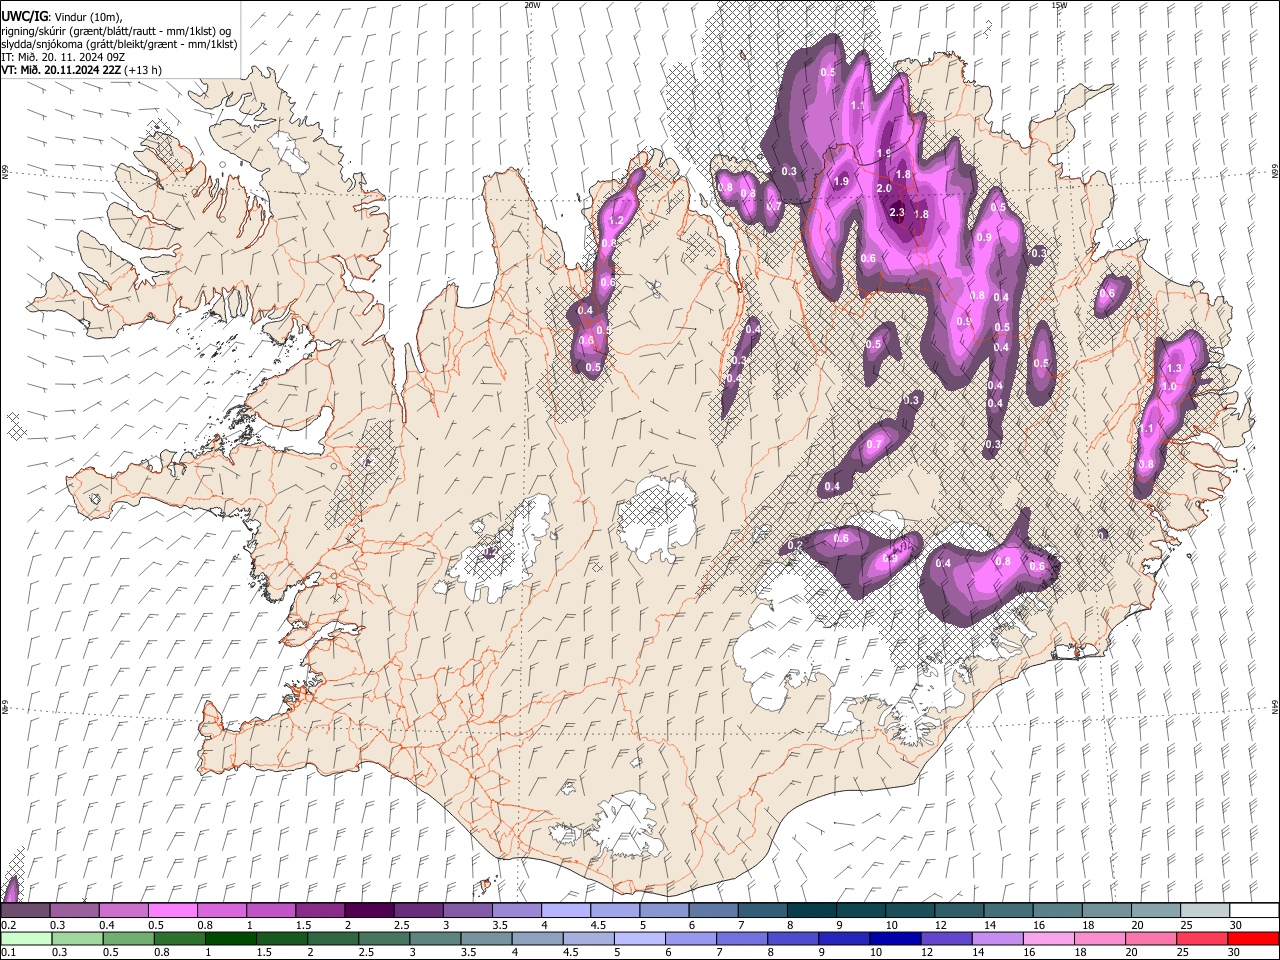Pick the light lavender swatch between 4 and 4.5 in the top legend
1280x960 pixels.
(565, 910)
